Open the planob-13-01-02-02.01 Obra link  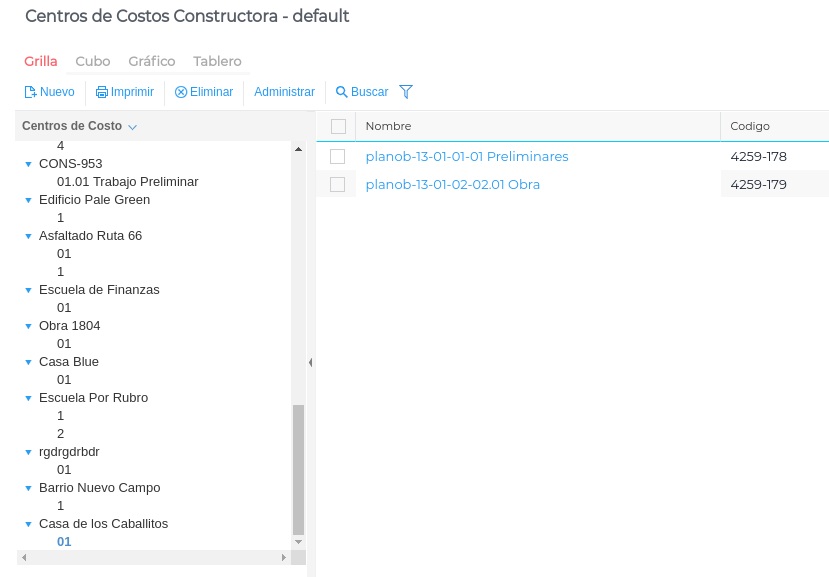pyautogui.click(x=453, y=185)
